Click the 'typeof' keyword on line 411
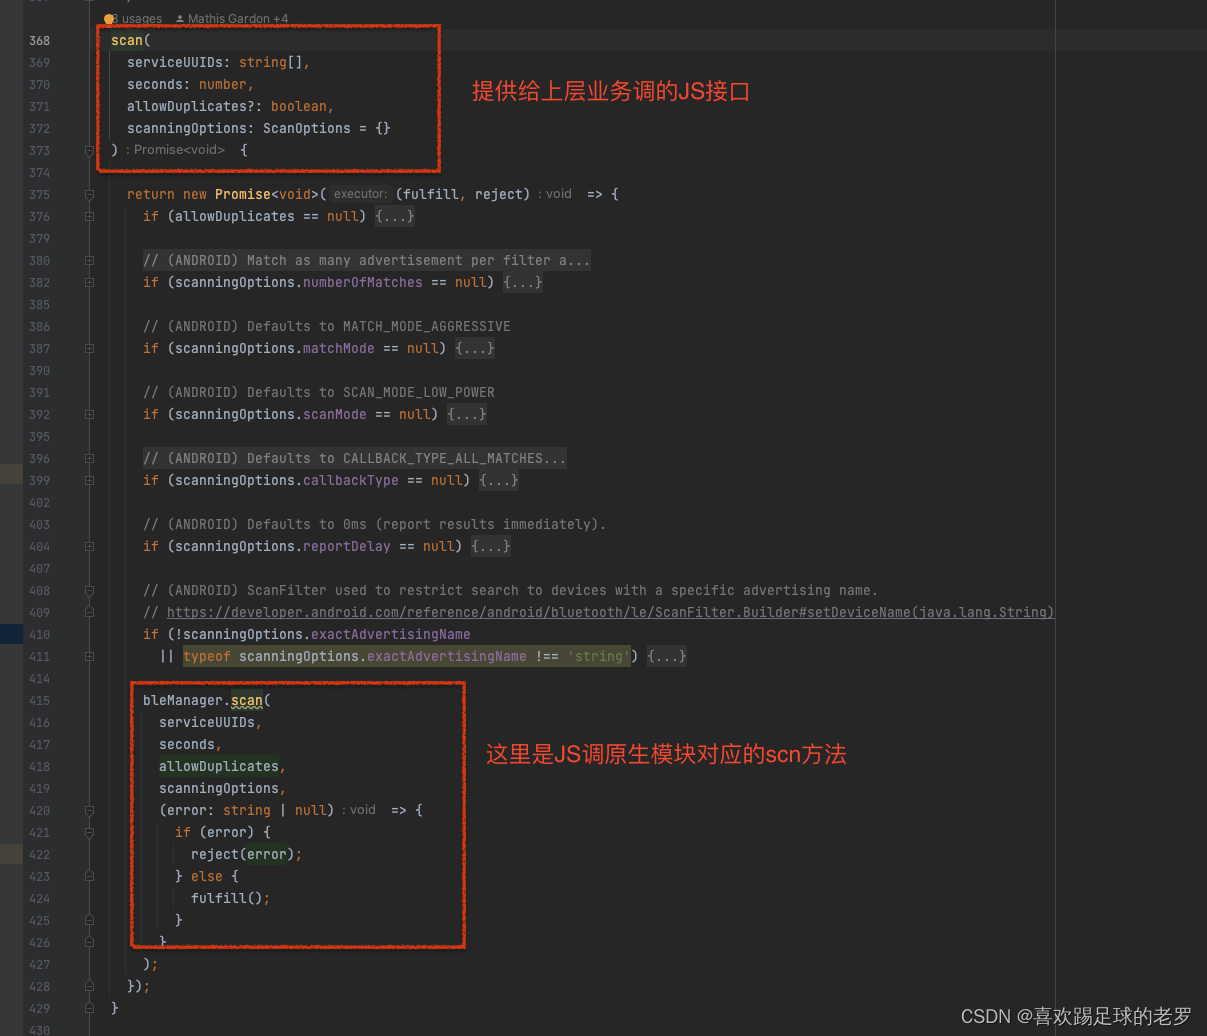This screenshot has width=1207, height=1036. [207, 657]
